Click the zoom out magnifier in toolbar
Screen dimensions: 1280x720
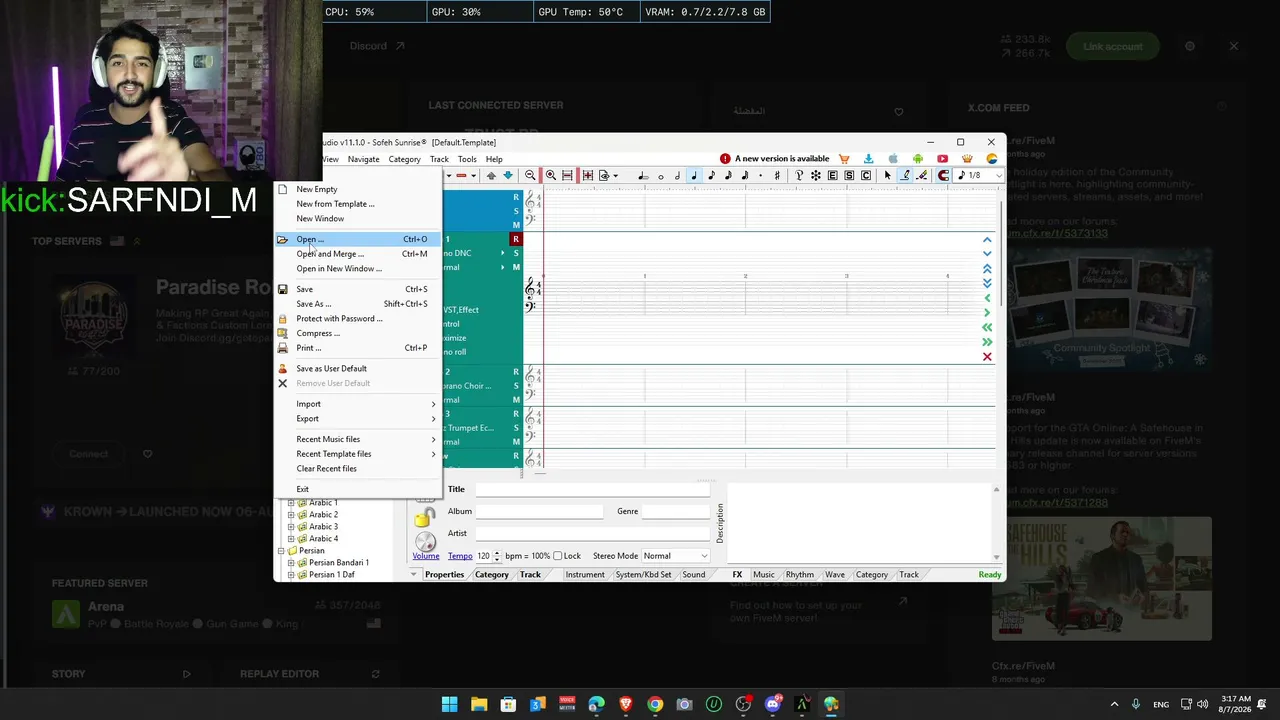[x=530, y=175]
